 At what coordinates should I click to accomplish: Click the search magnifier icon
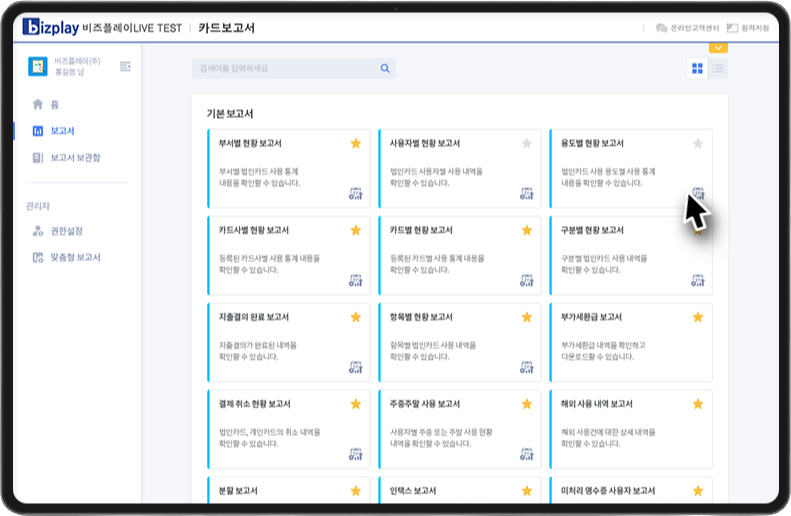coord(385,69)
